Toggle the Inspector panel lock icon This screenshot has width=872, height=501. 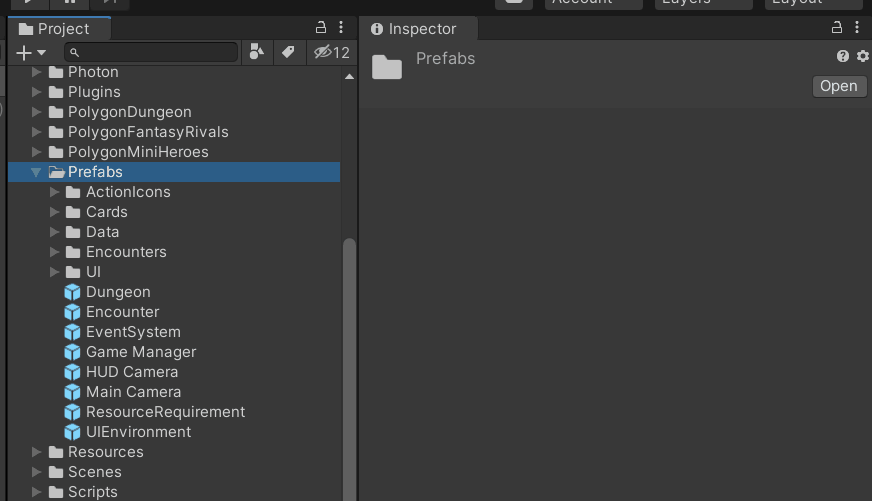(837, 27)
